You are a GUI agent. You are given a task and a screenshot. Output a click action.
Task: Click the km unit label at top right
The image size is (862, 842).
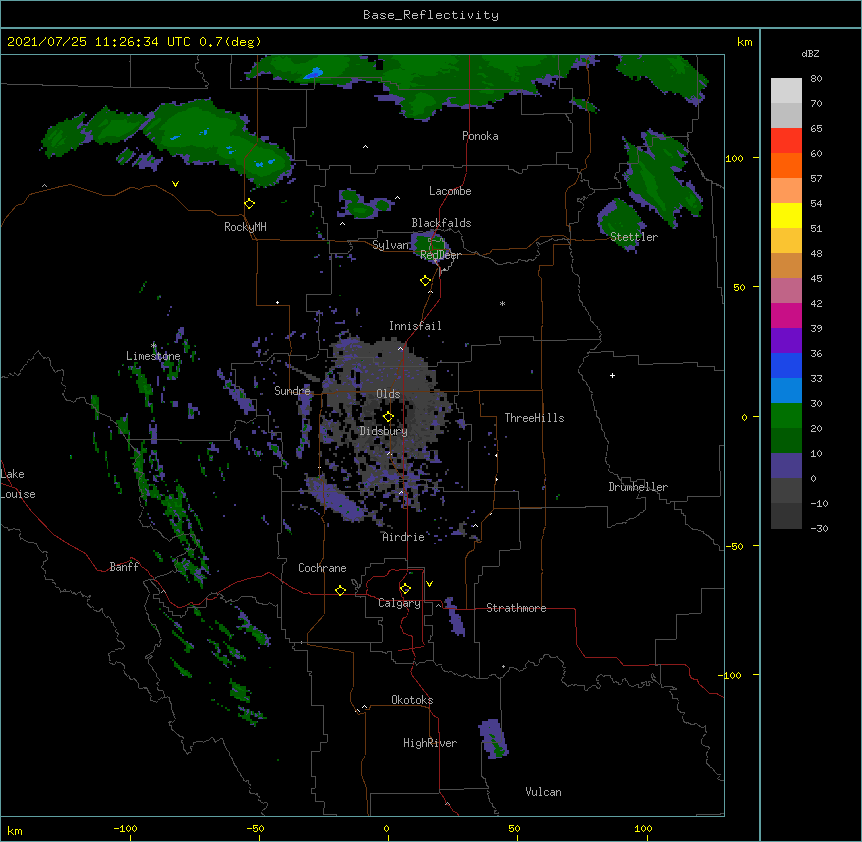tap(745, 42)
